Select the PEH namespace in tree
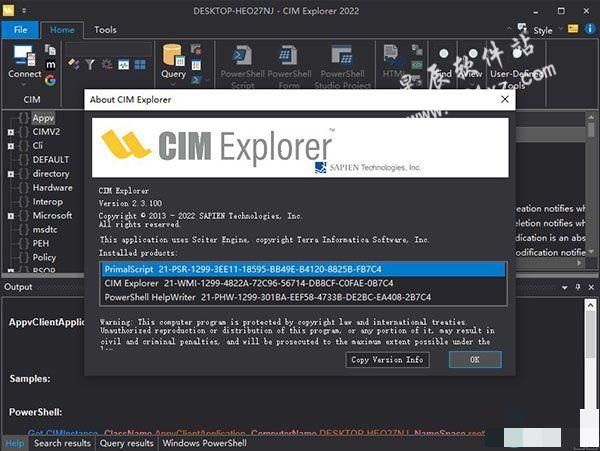 click(41, 244)
